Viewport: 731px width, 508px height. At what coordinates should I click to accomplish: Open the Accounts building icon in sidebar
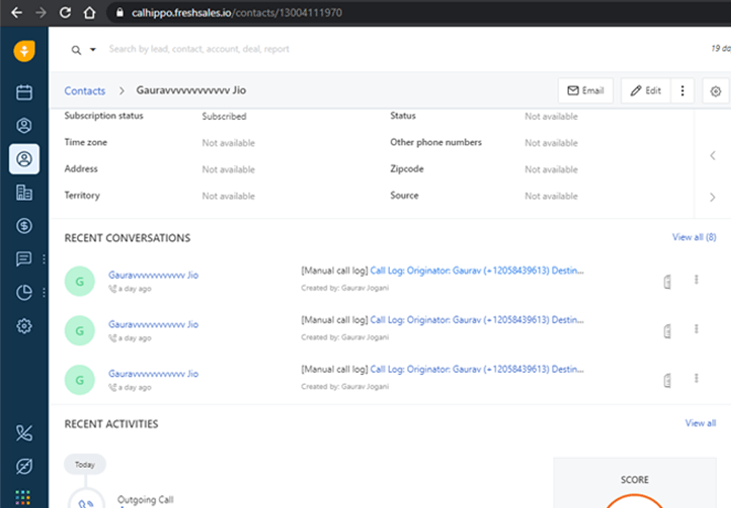click(x=24, y=193)
